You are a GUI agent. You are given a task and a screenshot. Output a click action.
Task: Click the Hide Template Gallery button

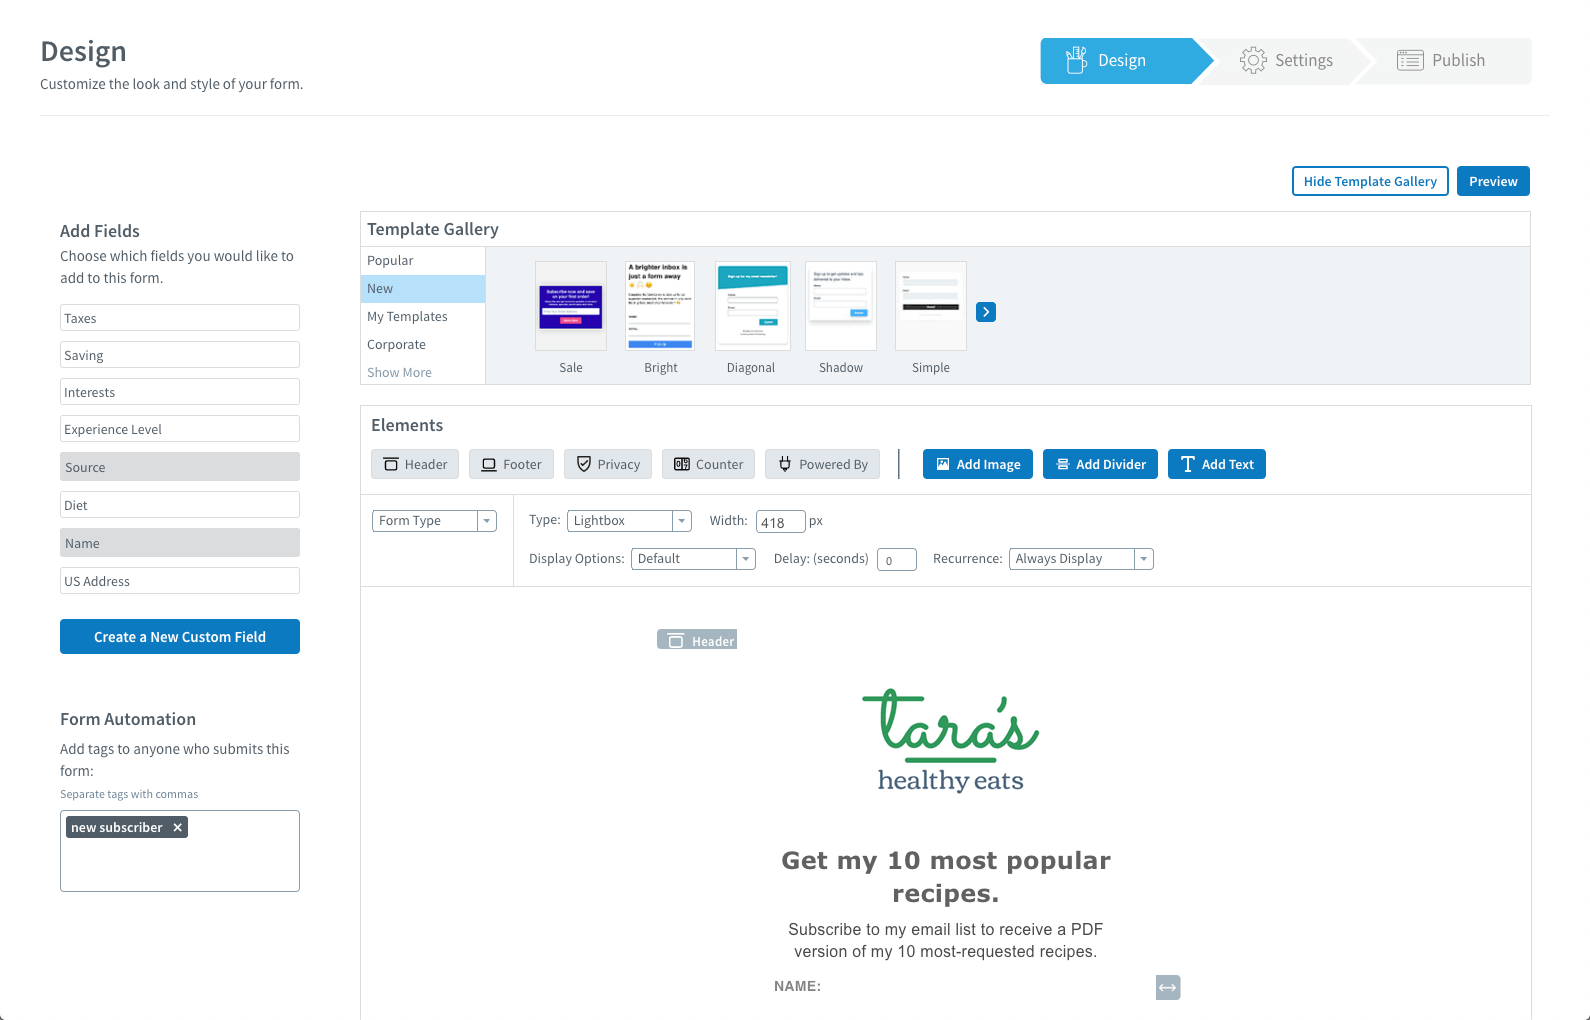[1370, 181]
